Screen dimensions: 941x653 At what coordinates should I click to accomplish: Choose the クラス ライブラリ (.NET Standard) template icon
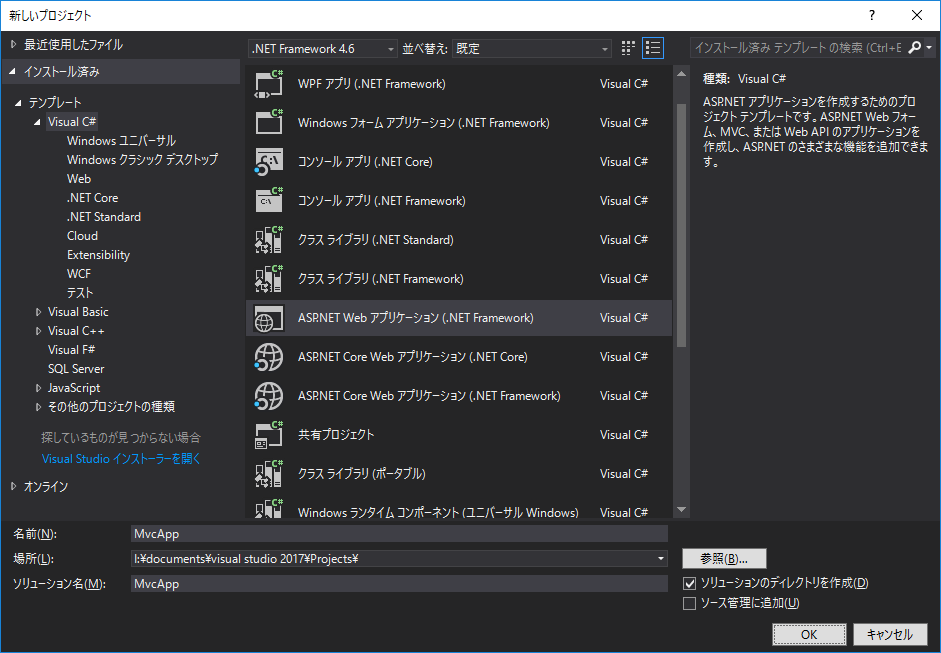tap(268, 239)
